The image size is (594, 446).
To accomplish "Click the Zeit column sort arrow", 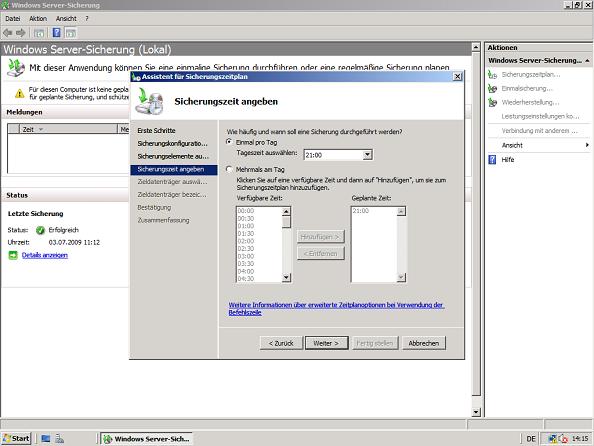I will tap(41, 129).
